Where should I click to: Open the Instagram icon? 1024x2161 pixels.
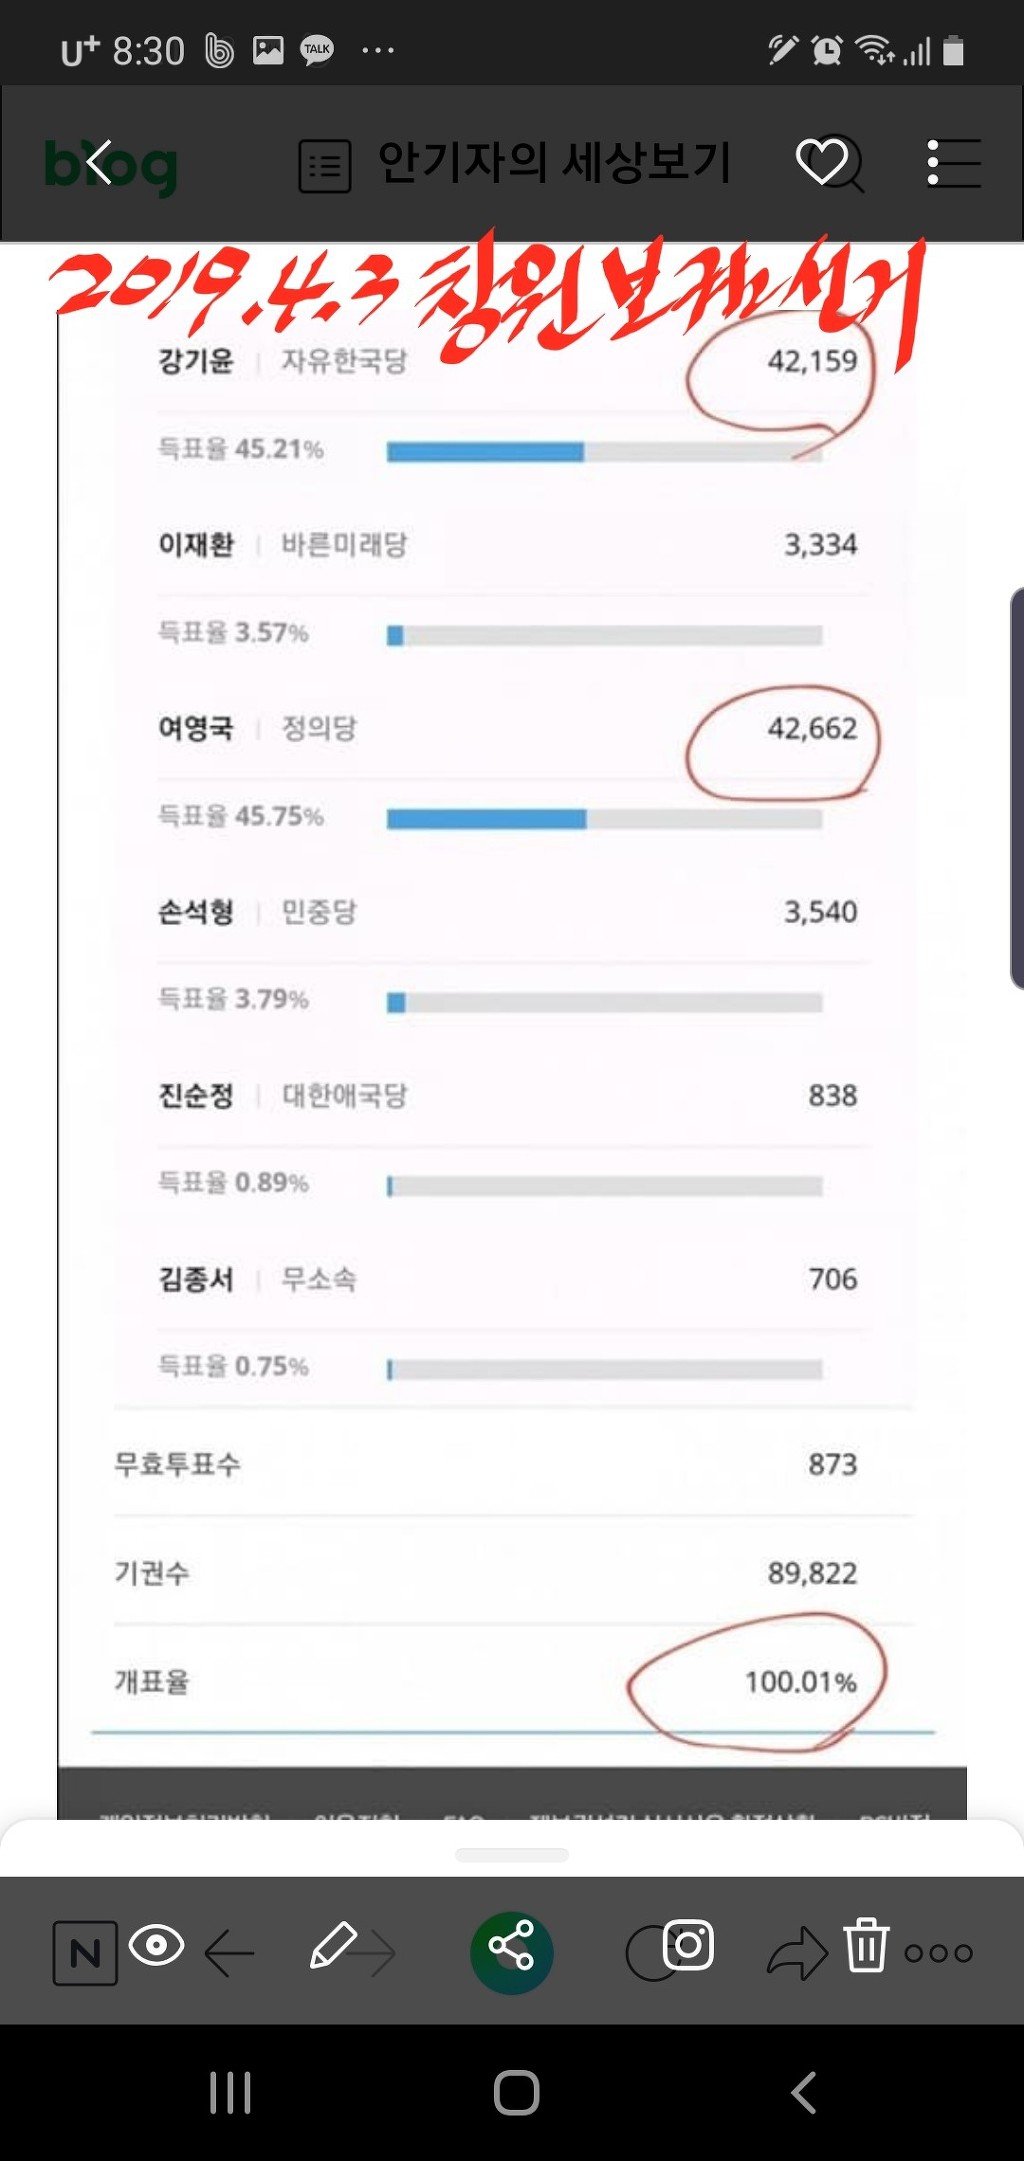point(689,1945)
